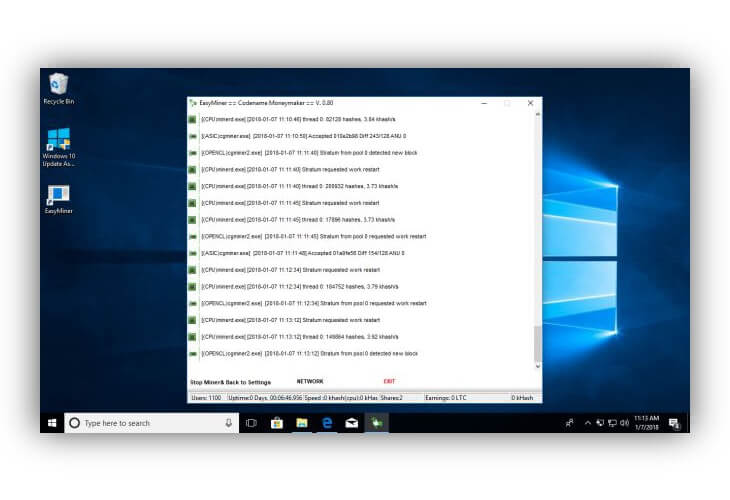
Task: Select log line 'Accepted 010a2b88 Diff 243/128'
Action: pos(304,136)
